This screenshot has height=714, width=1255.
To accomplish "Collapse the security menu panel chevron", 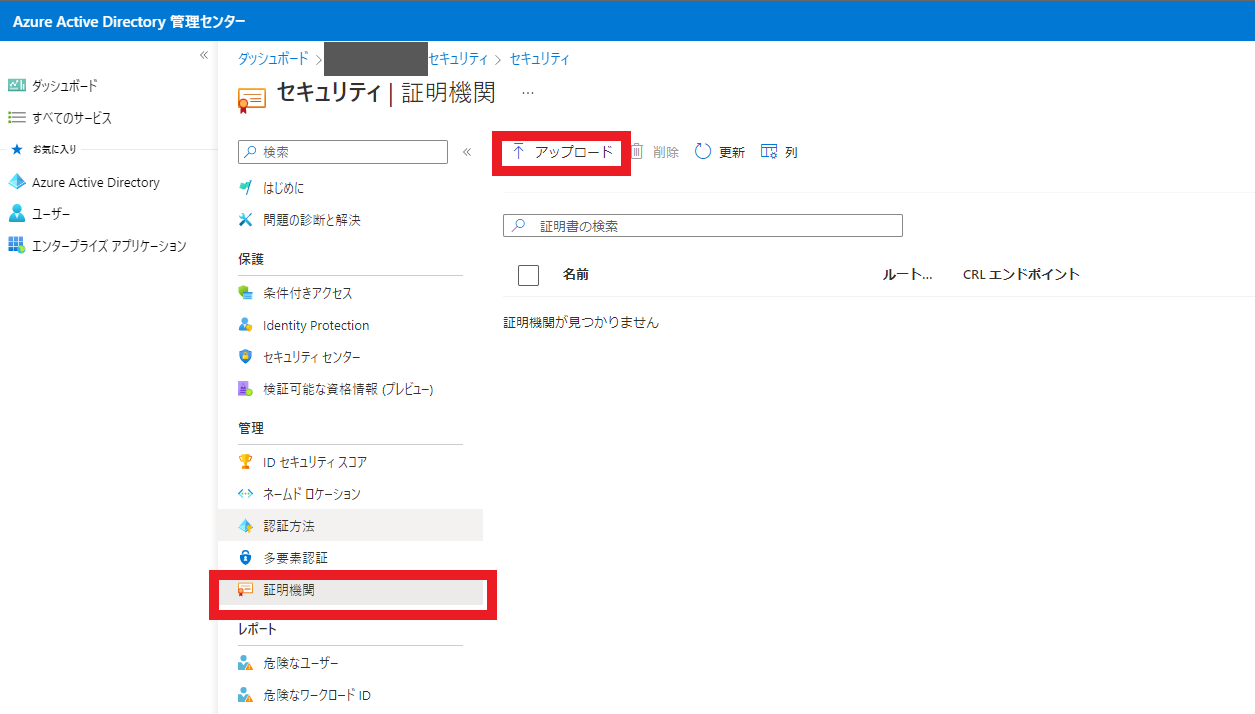I will 466,152.
